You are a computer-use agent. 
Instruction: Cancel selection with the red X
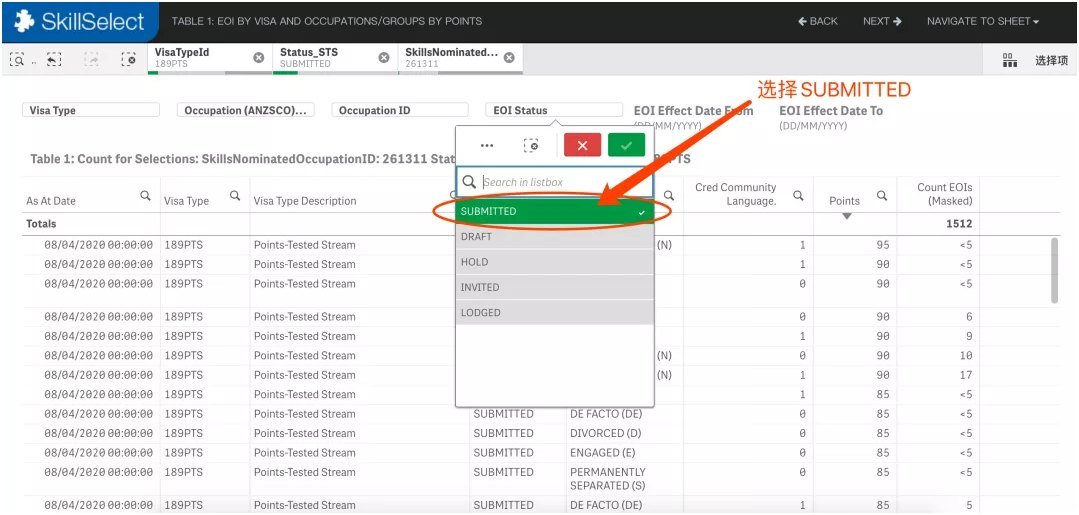pyautogui.click(x=582, y=145)
